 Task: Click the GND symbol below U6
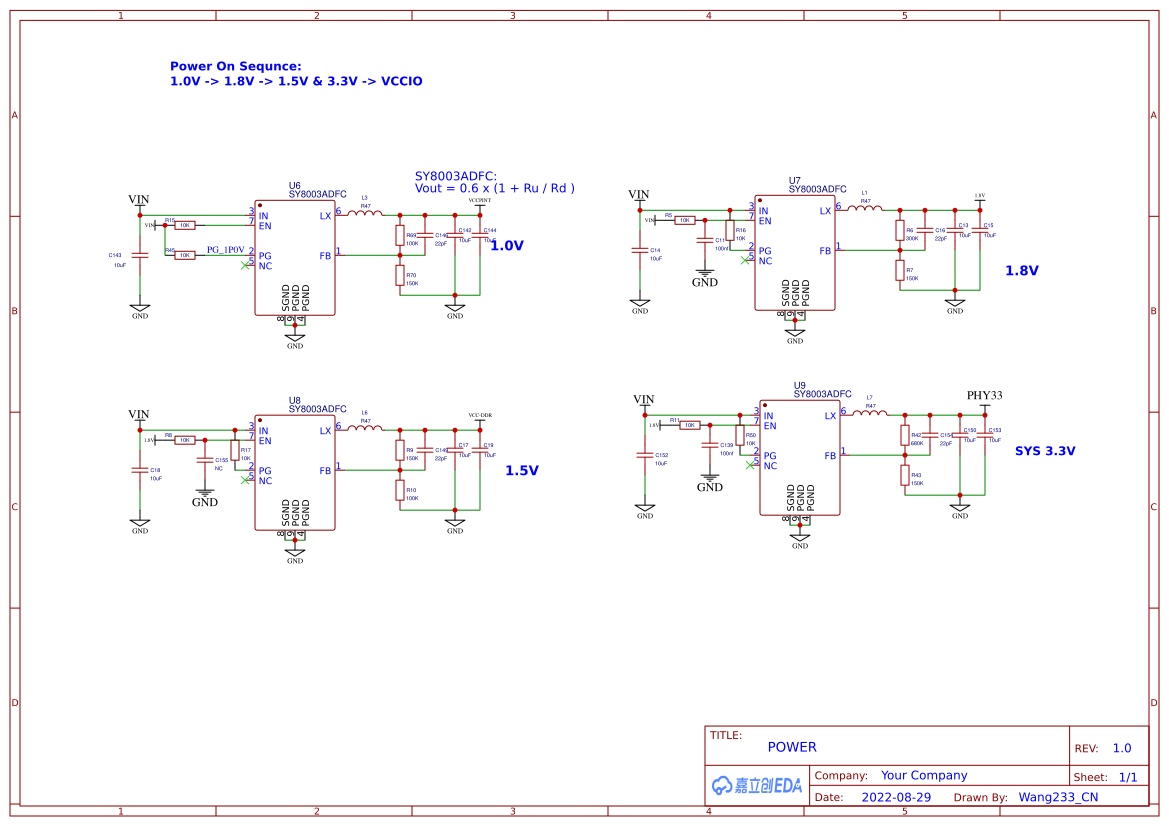click(x=294, y=341)
